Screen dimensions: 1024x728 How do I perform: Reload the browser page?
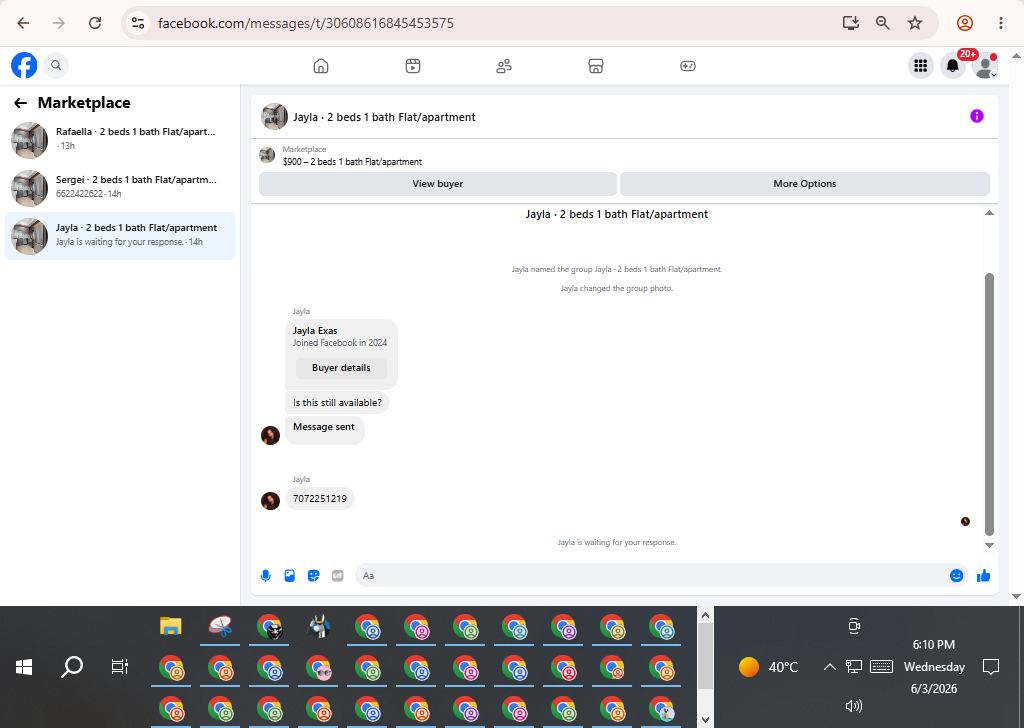coord(95,23)
